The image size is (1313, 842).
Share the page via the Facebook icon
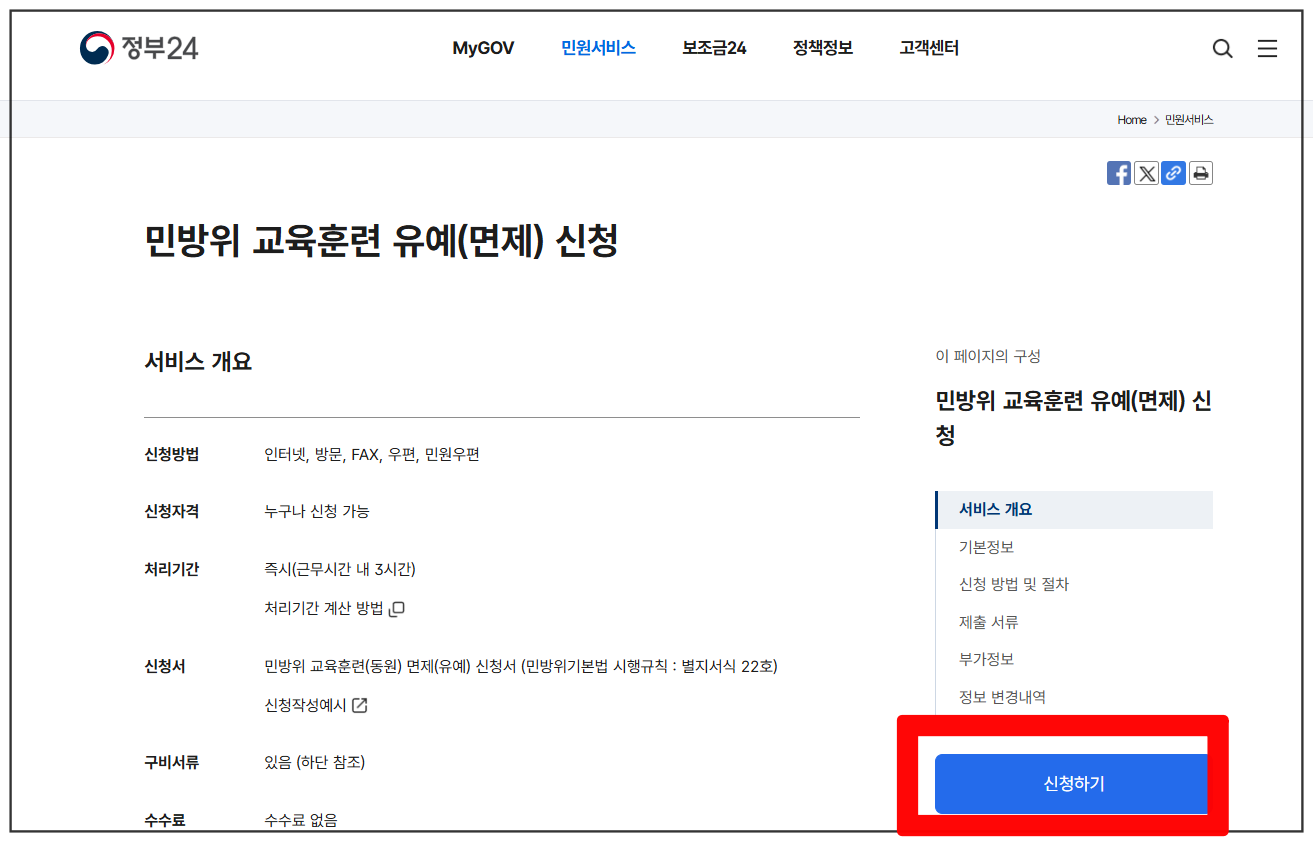tap(1118, 172)
